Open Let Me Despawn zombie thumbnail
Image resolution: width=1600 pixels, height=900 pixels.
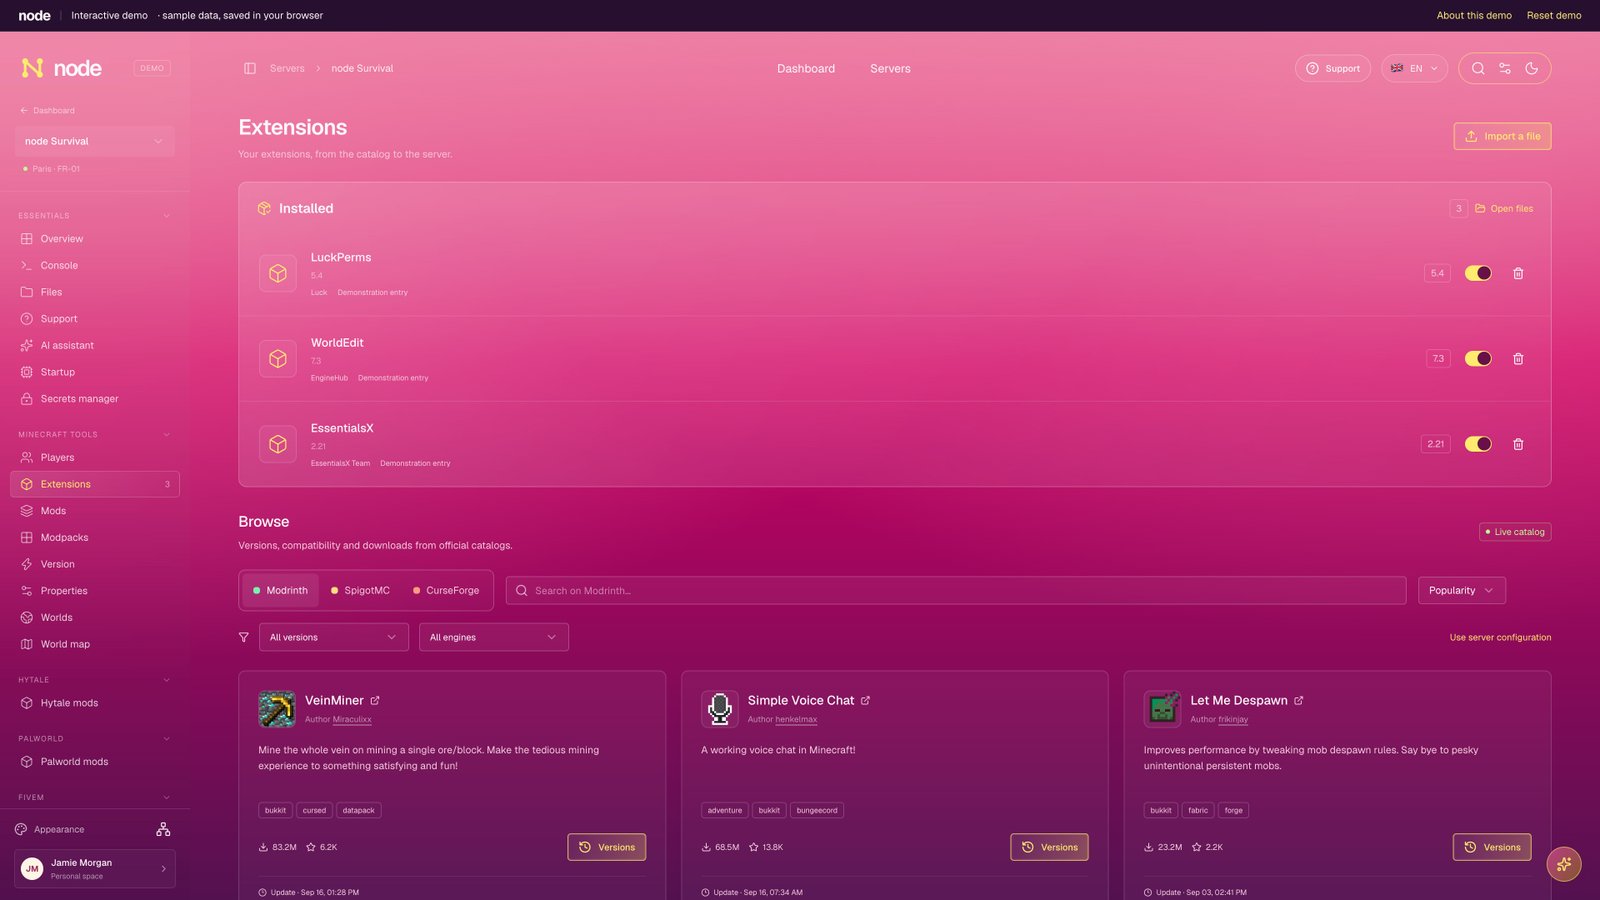(x=1162, y=709)
